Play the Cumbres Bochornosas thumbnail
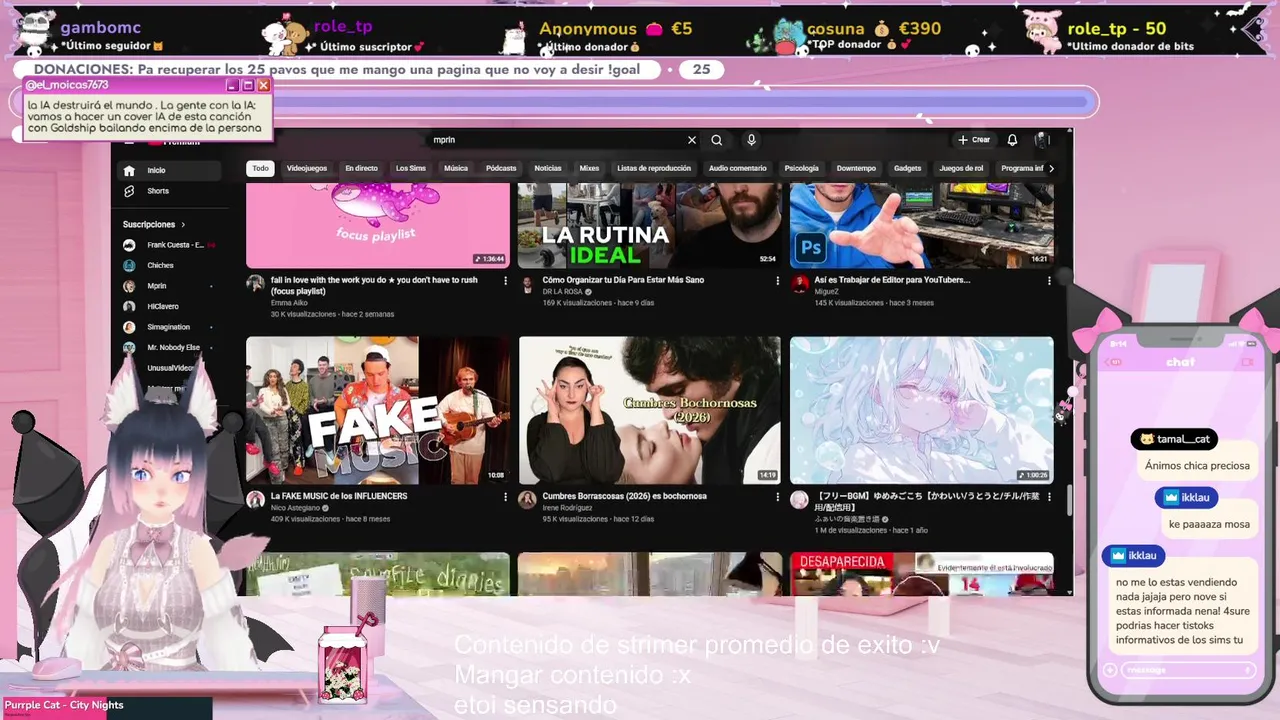1280x720 pixels. tap(649, 410)
